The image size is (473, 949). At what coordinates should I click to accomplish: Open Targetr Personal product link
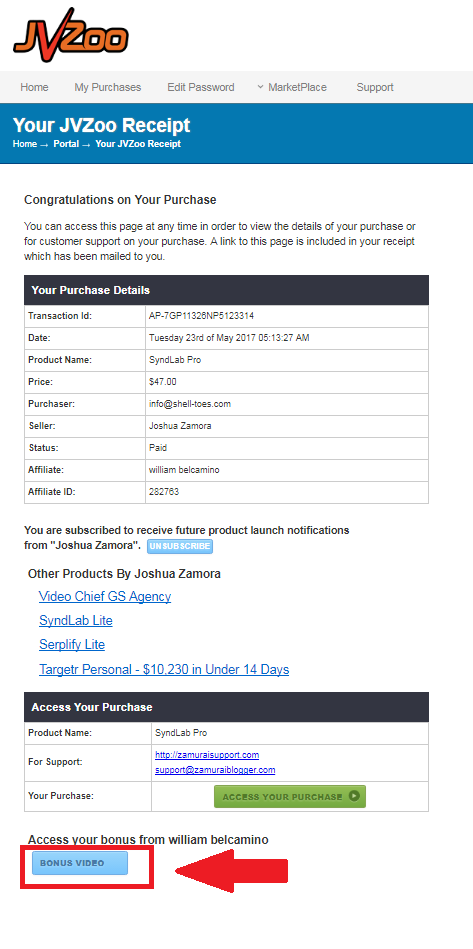coord(164,669)
